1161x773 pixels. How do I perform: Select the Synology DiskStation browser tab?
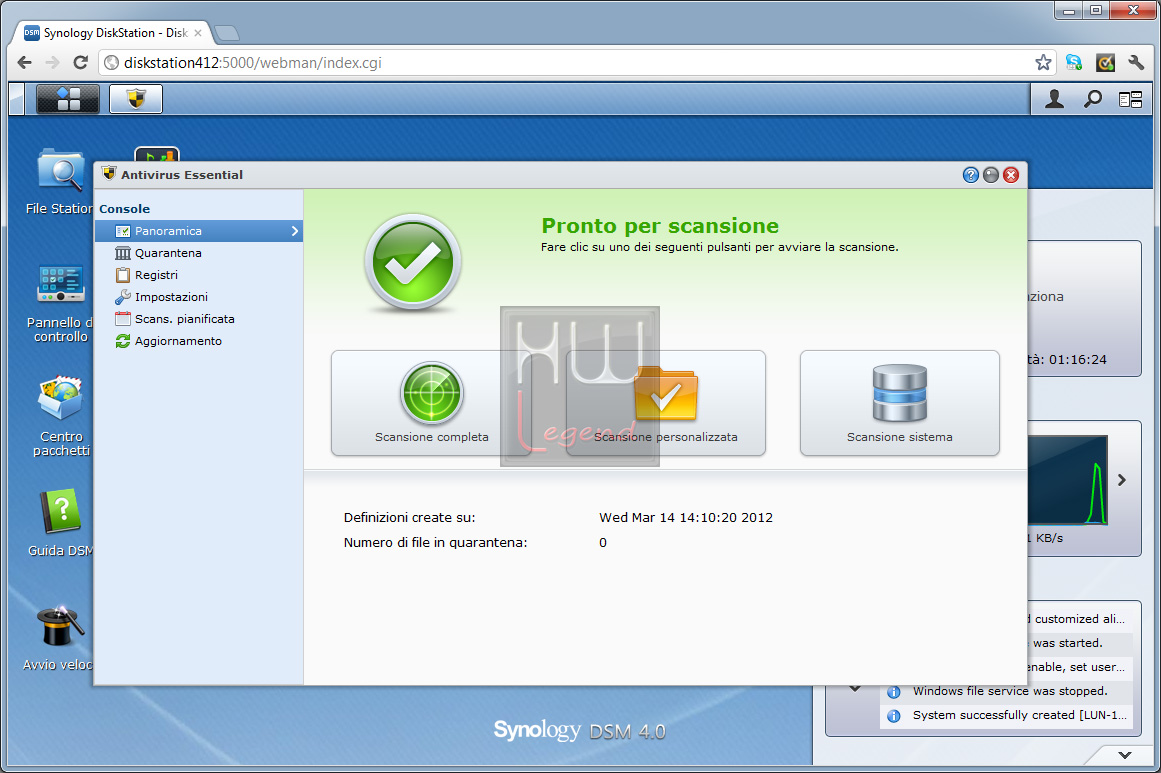(113, 33)
